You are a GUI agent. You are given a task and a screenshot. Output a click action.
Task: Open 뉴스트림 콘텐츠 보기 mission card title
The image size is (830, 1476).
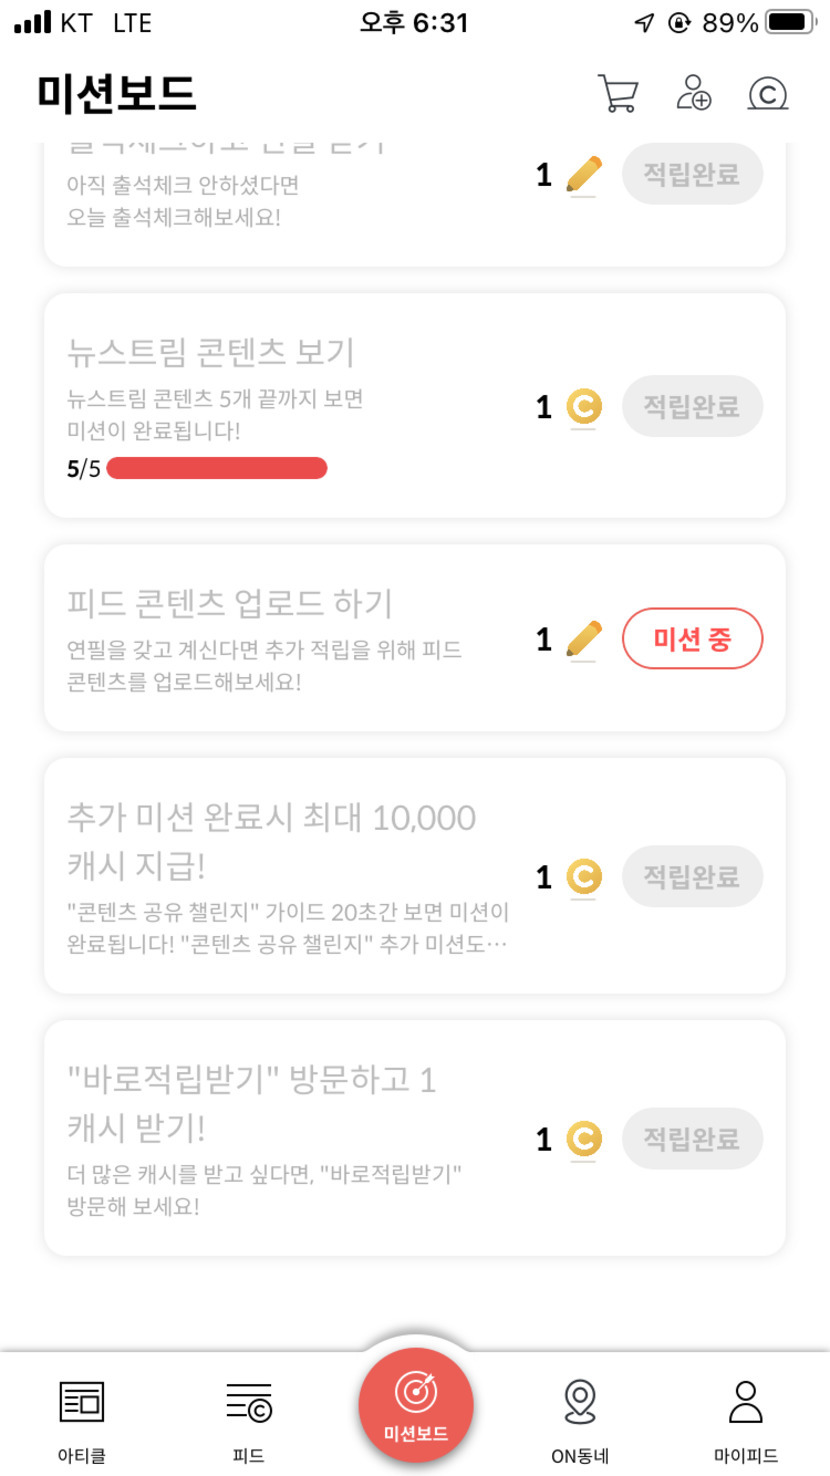[x=211, y=352]
